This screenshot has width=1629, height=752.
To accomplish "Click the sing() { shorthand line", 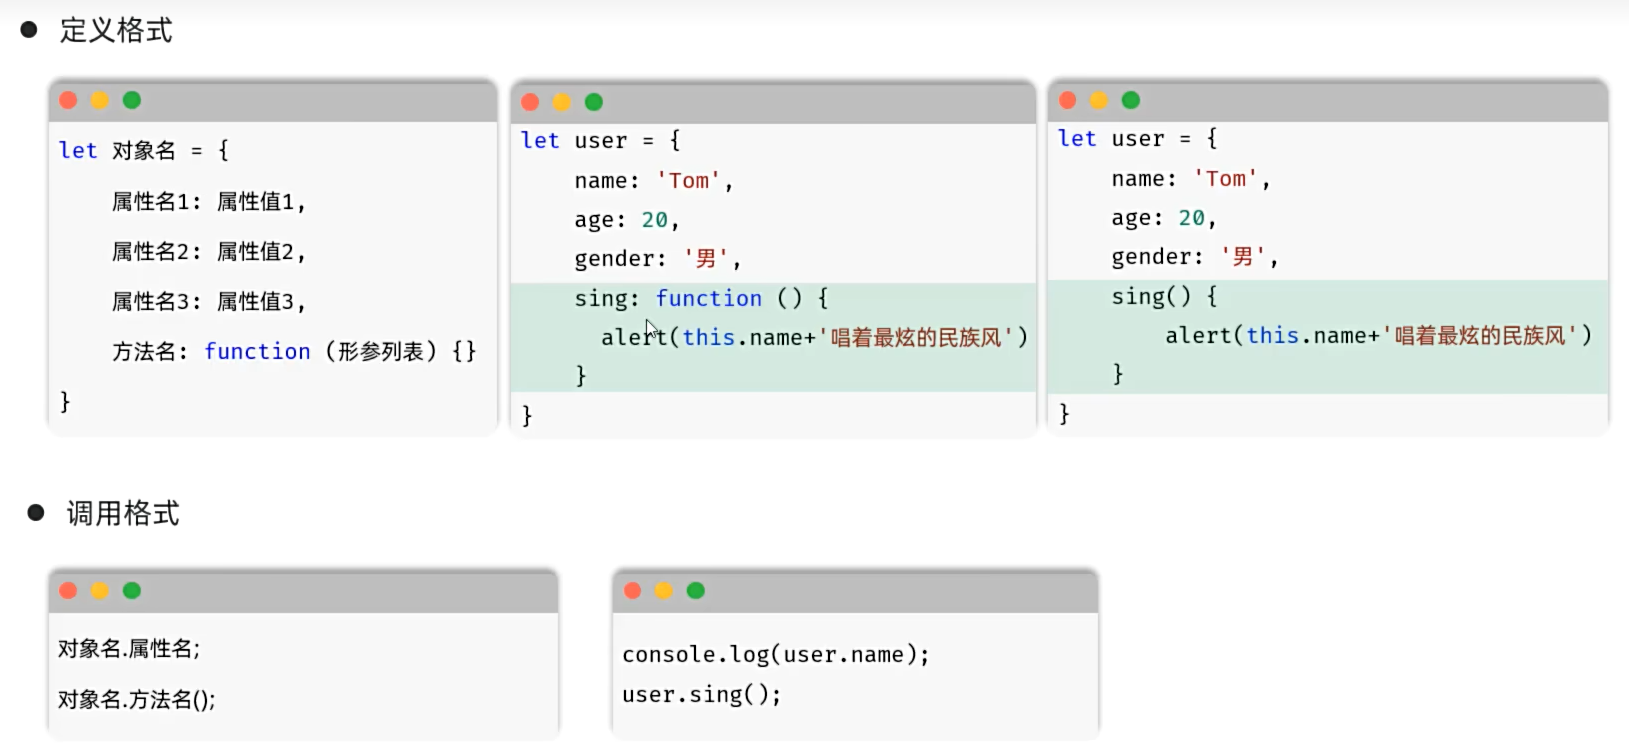I will click(x=1164, y=297).
